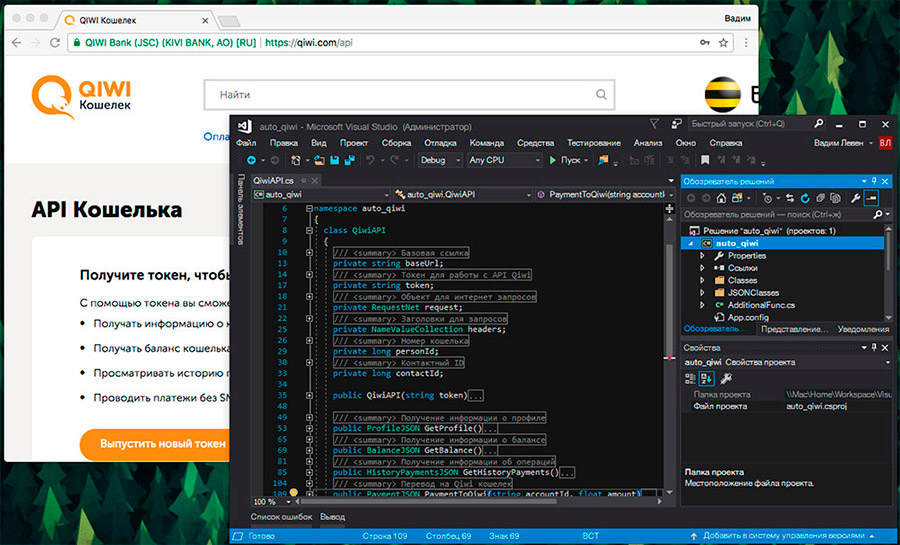Collapse the auto_qiwi project node
Viewport: 900px width, 545px height.
(x=691, y=243)
